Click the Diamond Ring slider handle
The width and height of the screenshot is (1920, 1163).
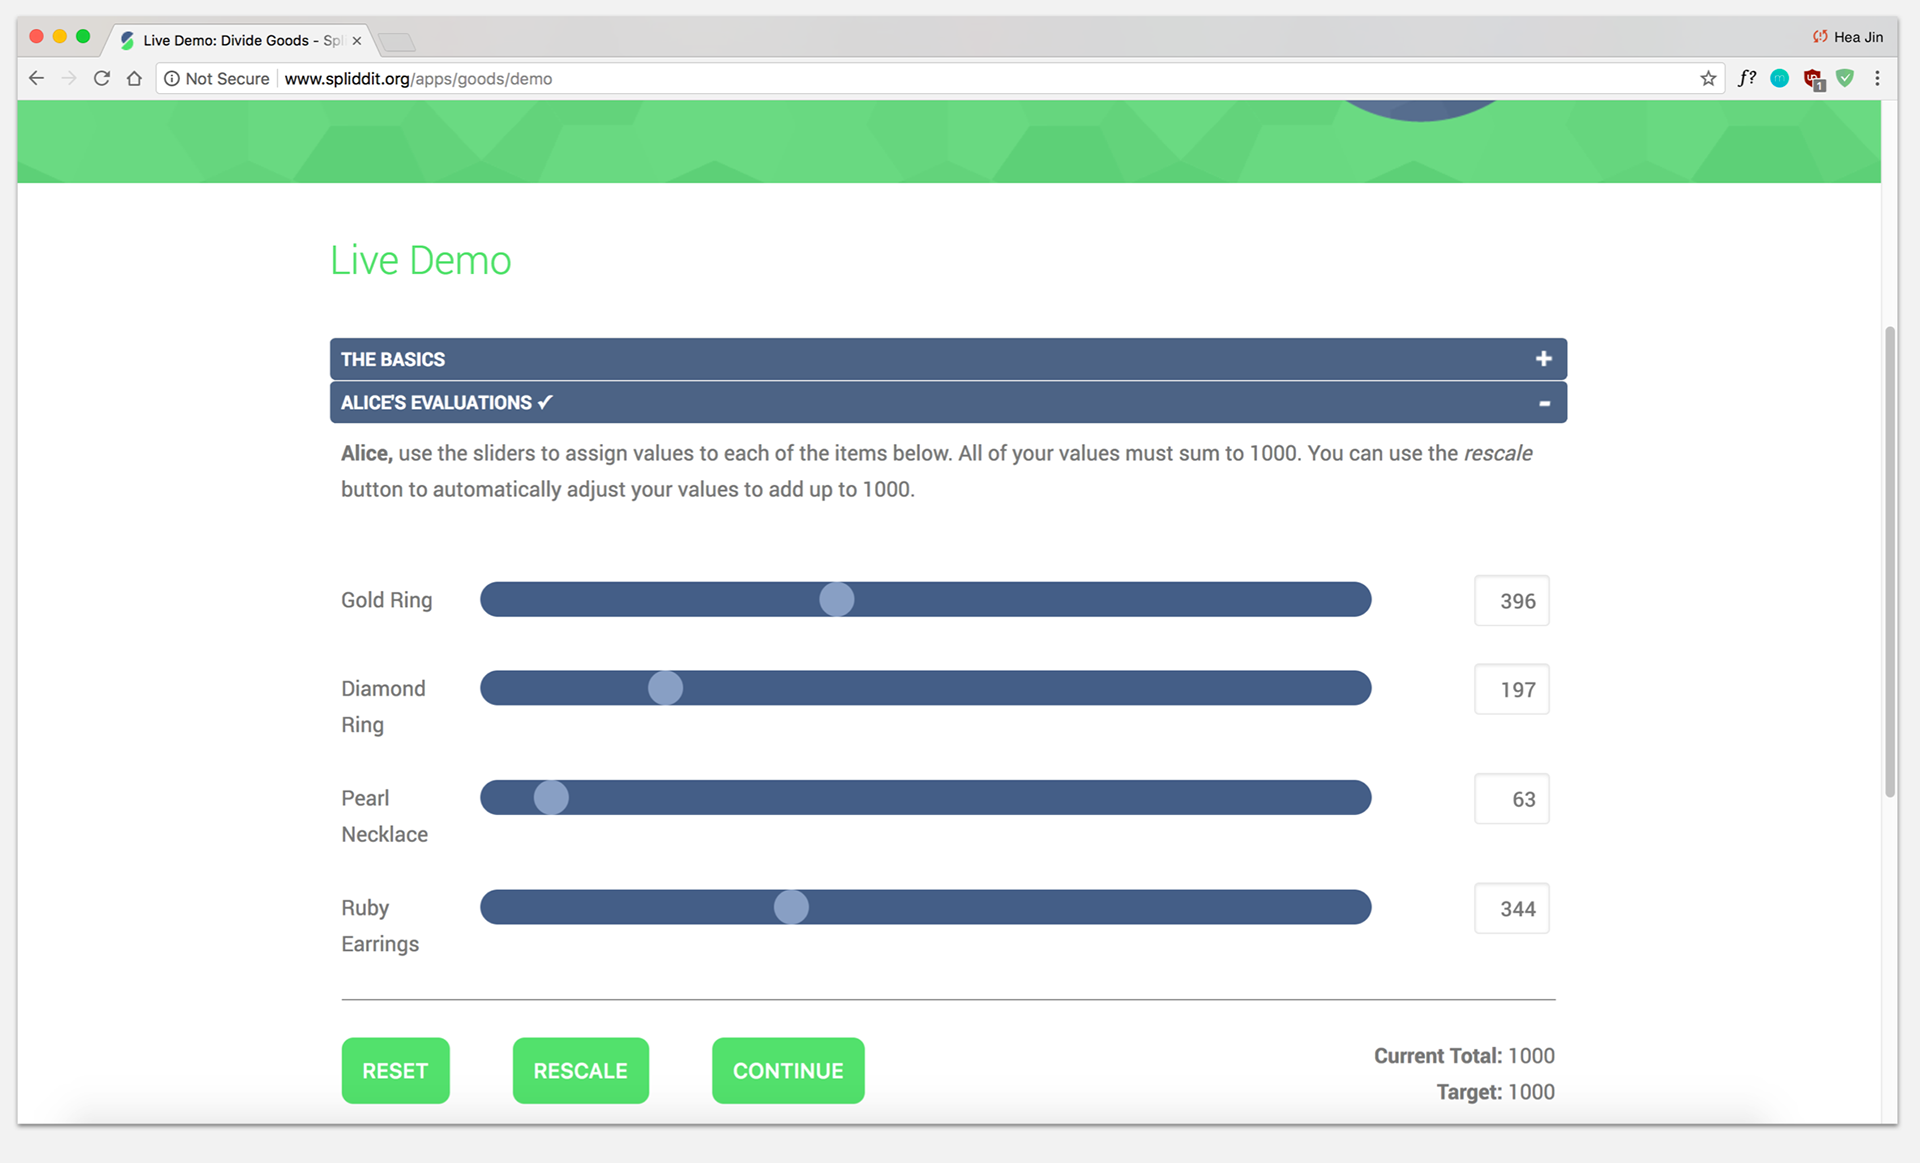[x=665, y=688]
